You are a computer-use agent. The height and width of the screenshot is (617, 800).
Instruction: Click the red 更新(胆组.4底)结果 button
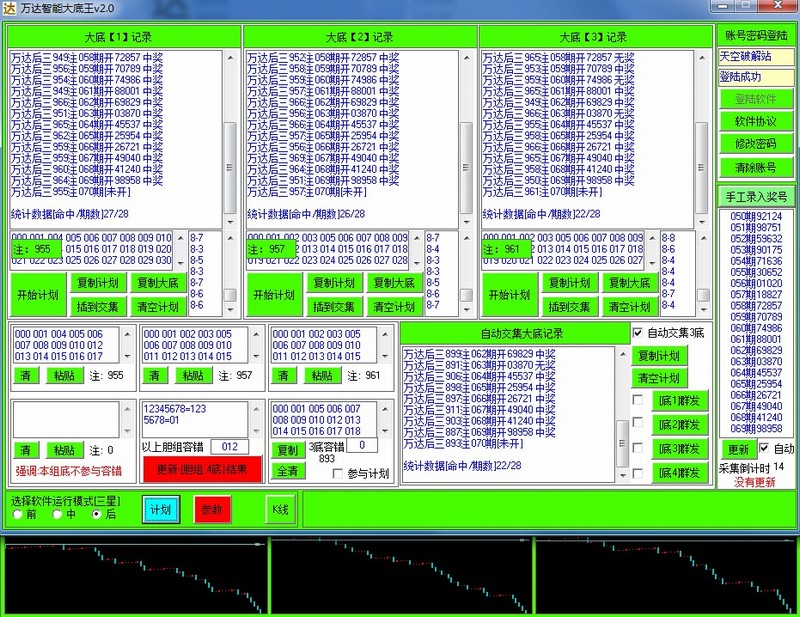point(202,469)
